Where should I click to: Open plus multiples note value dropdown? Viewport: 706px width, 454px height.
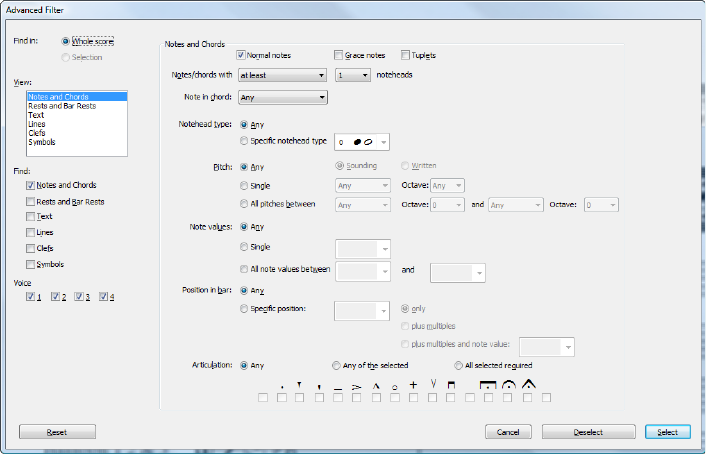pyautogui.click(x=547, y=347)
